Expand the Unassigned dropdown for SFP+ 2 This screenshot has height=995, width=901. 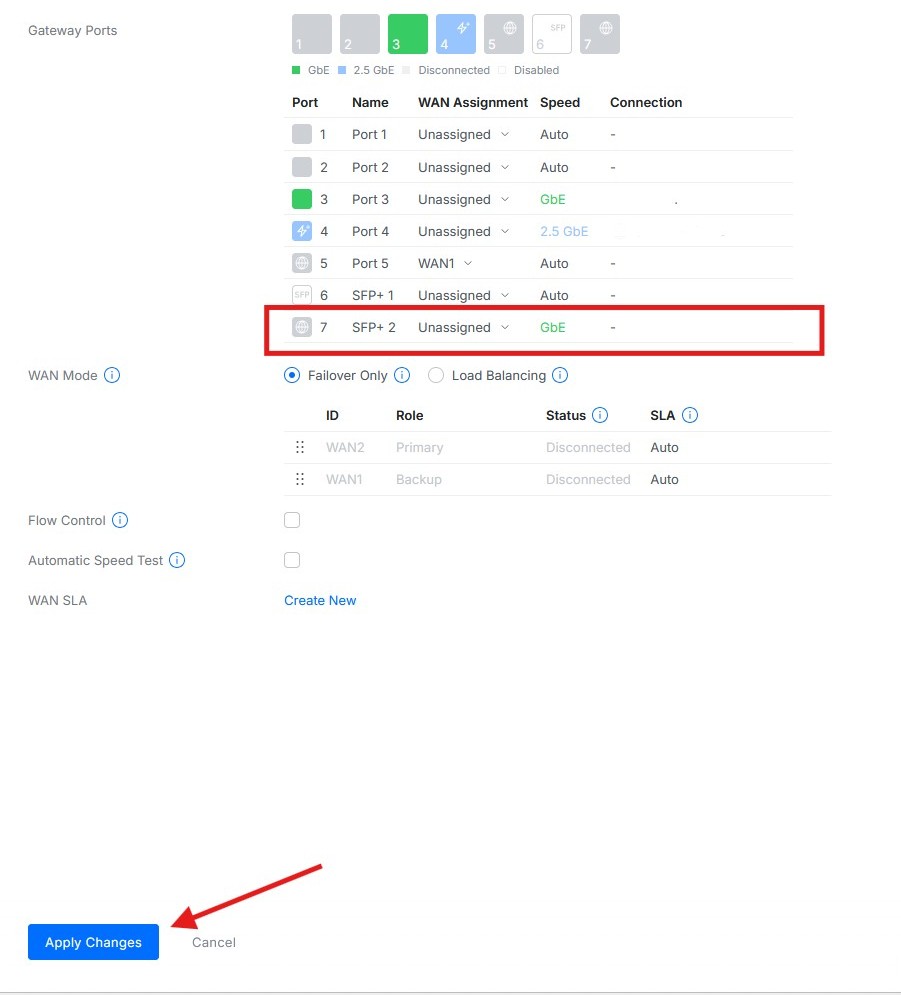[x=463, y=327]
